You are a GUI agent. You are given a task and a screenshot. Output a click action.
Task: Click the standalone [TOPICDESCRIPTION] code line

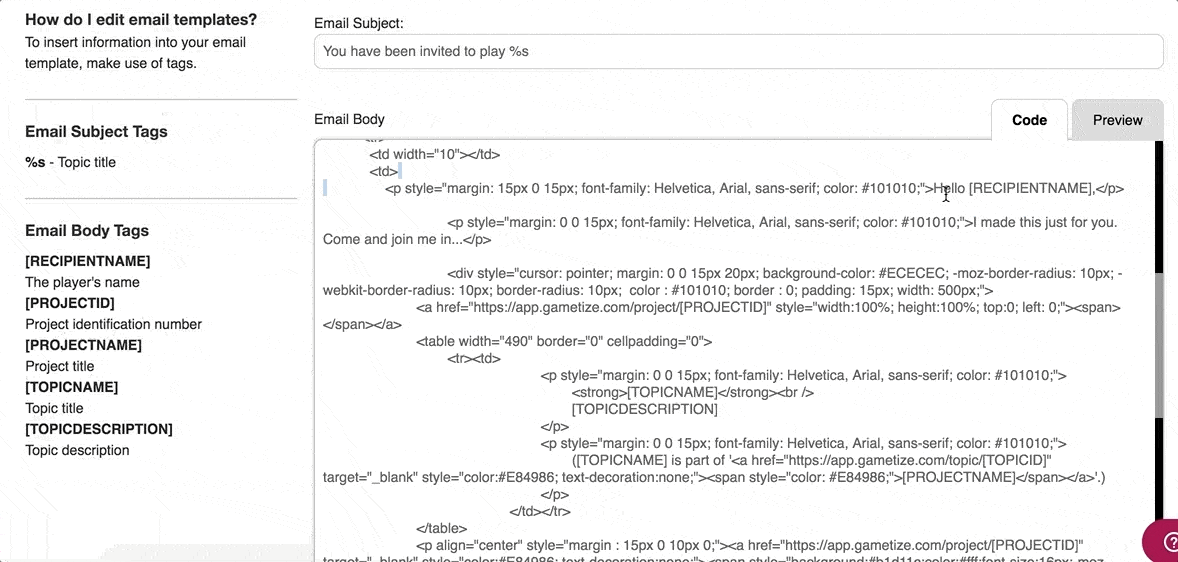tap(645, 409)
